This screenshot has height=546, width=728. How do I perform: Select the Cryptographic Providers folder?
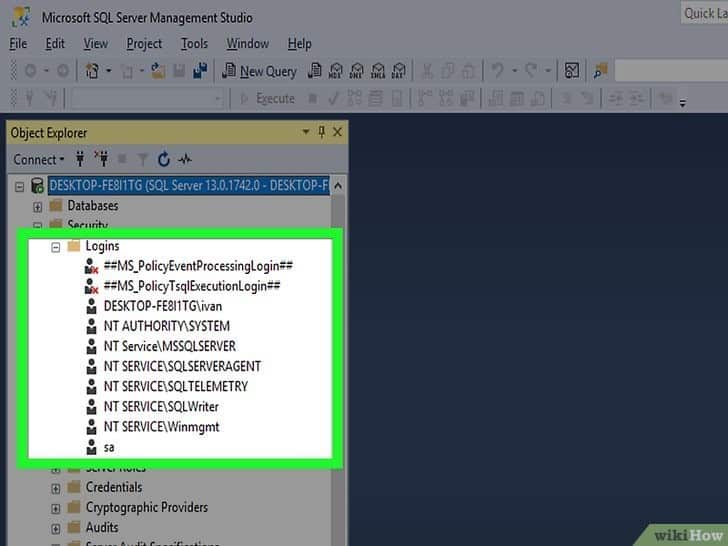(x=147, y=507)
